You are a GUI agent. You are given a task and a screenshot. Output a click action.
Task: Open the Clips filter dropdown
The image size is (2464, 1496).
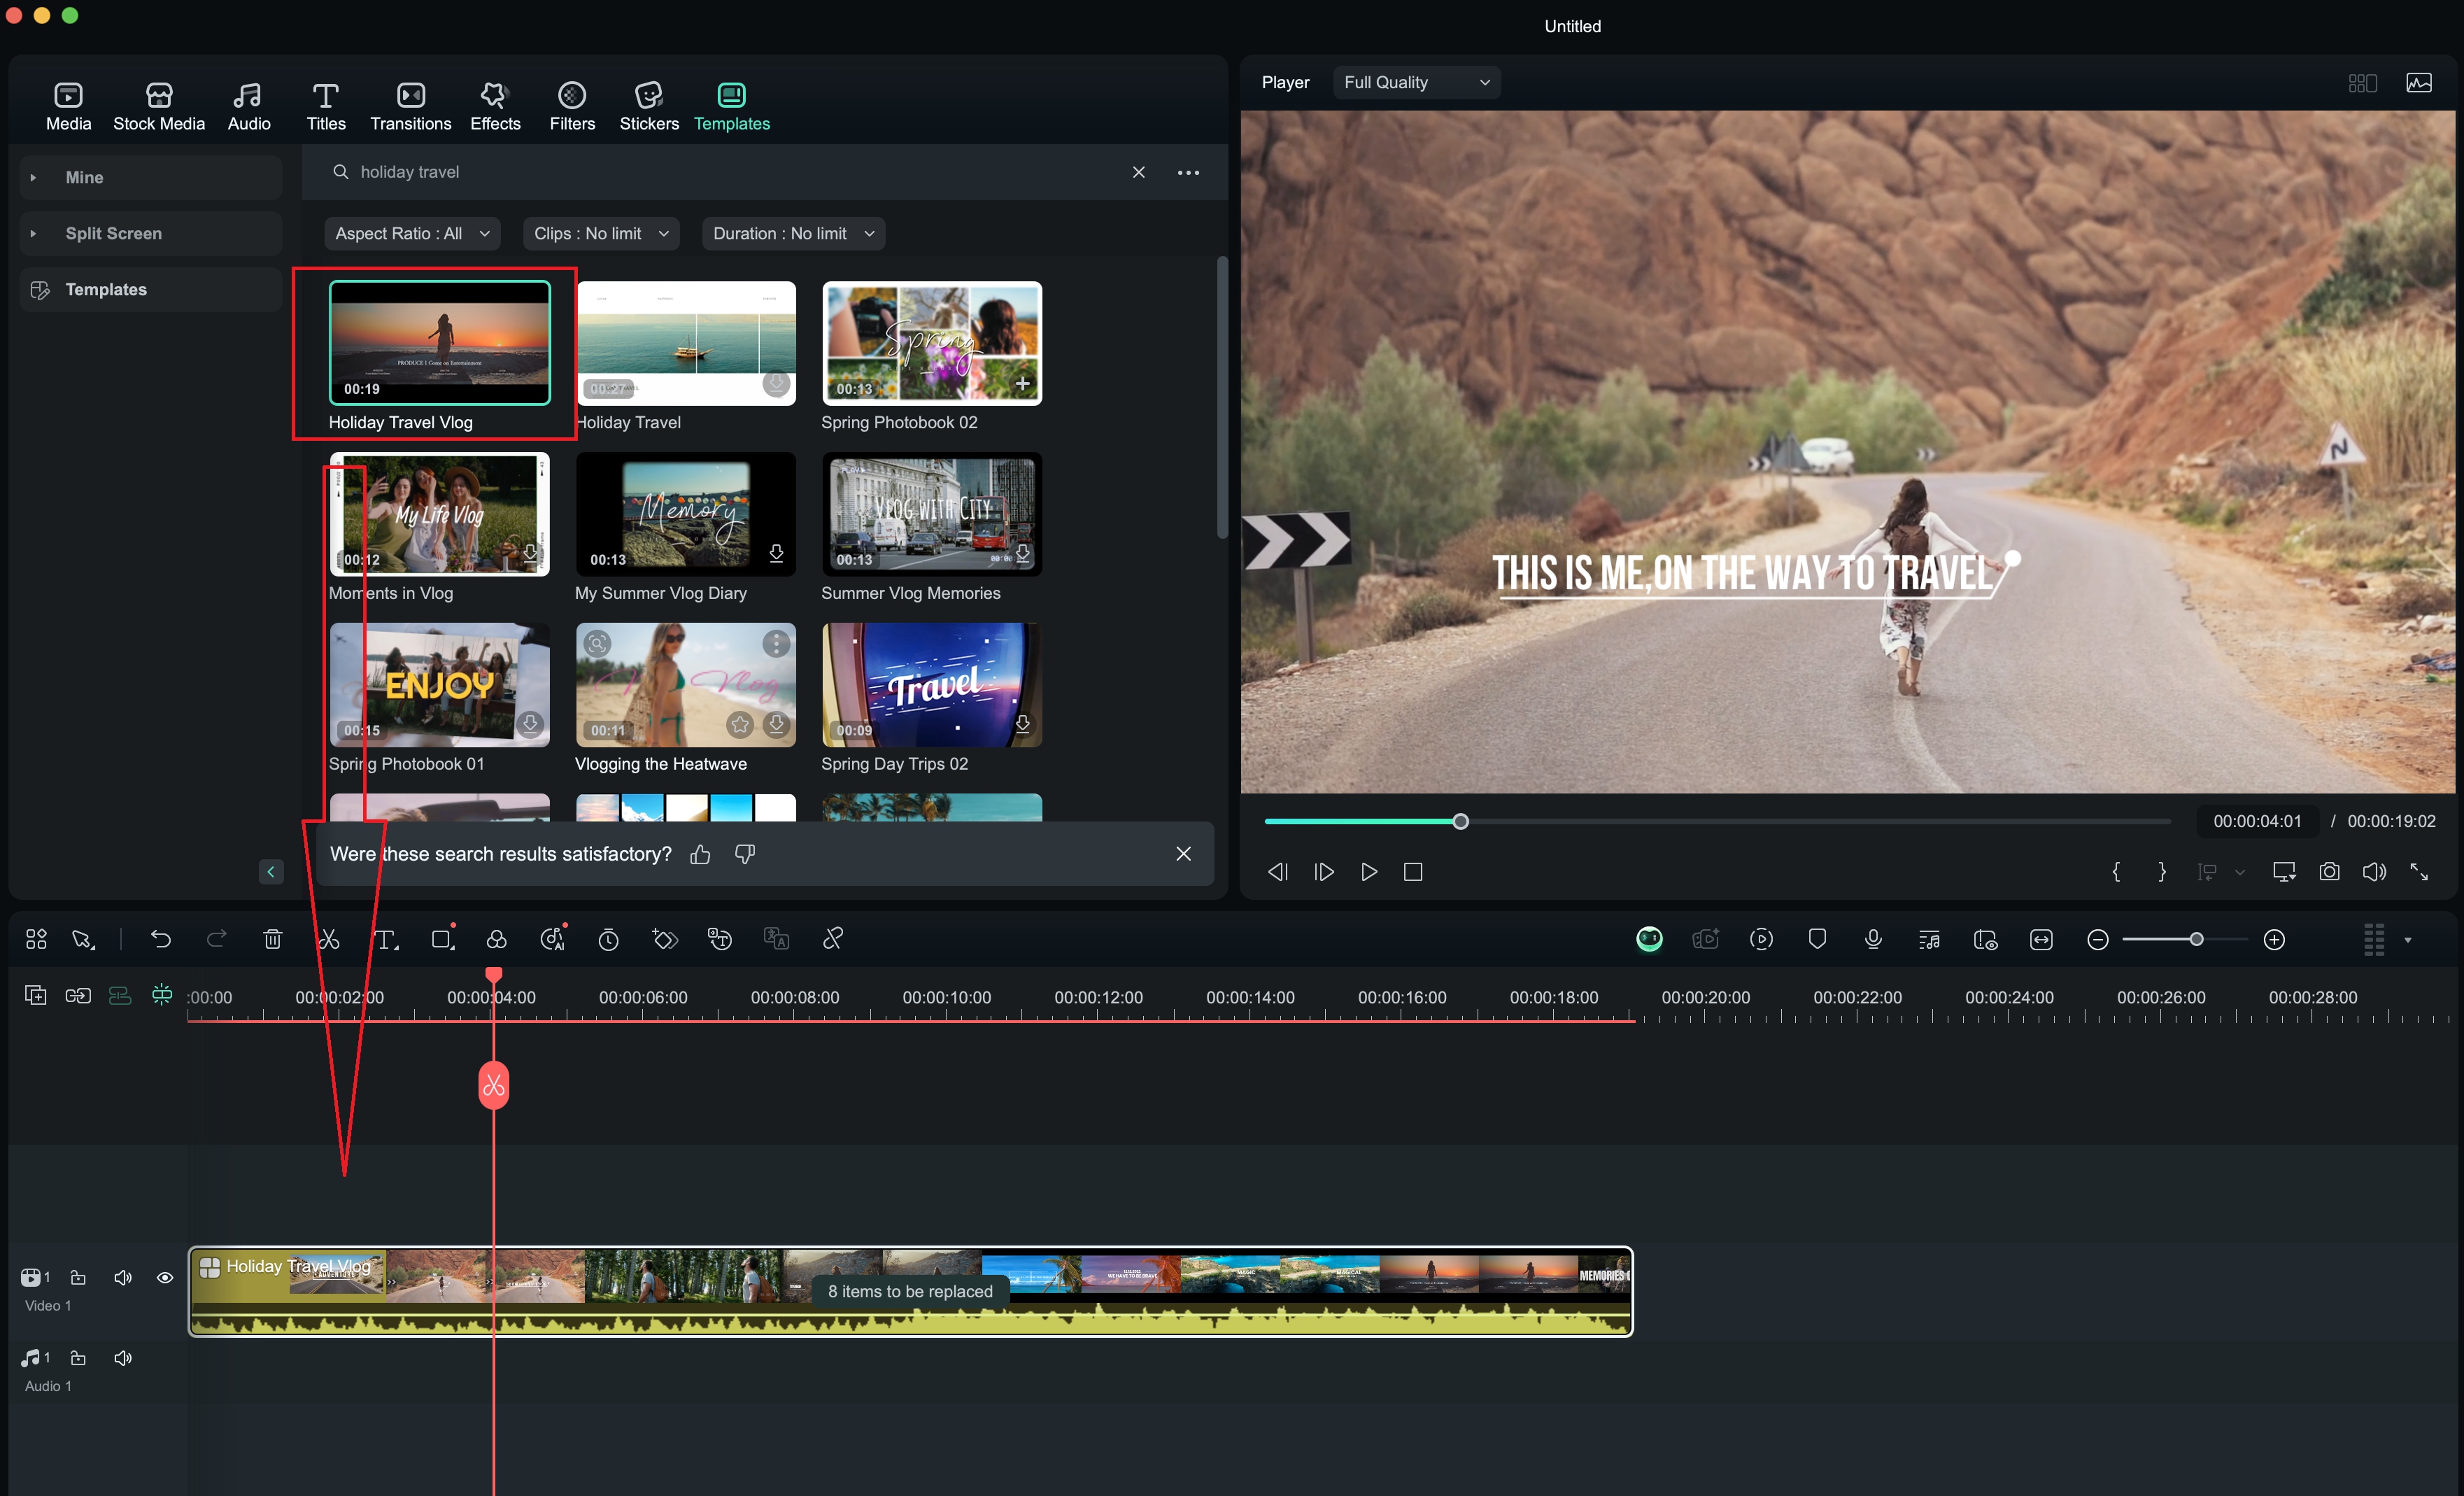600,233
